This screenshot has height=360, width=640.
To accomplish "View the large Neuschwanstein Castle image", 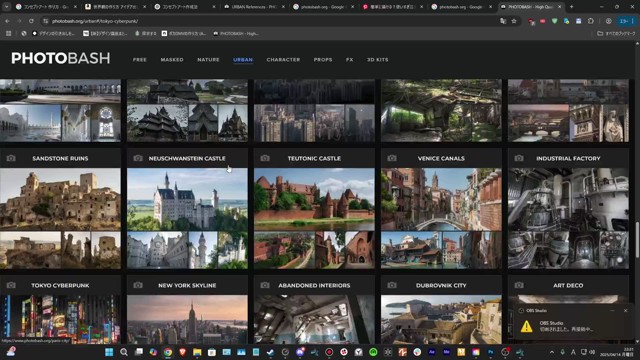I will (x=187, y=199).
